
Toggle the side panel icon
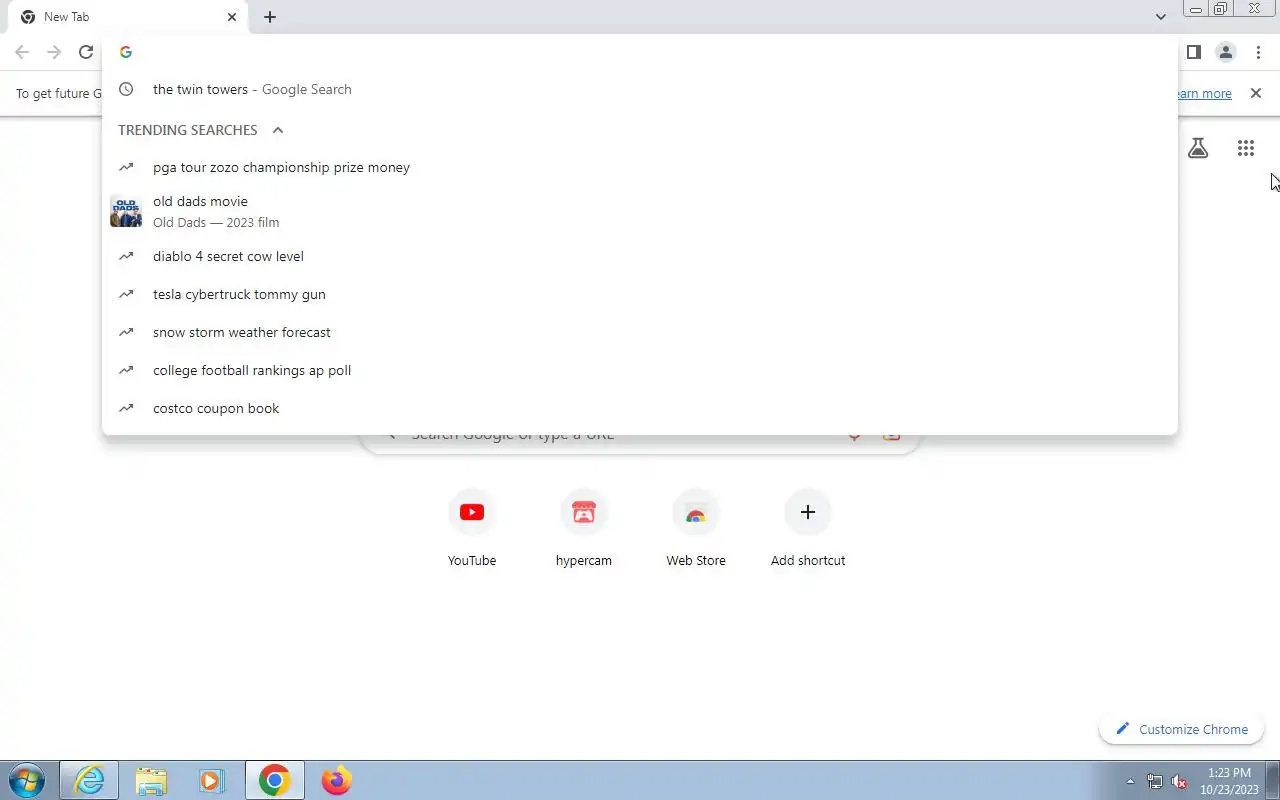click(x=1193, y=52)
